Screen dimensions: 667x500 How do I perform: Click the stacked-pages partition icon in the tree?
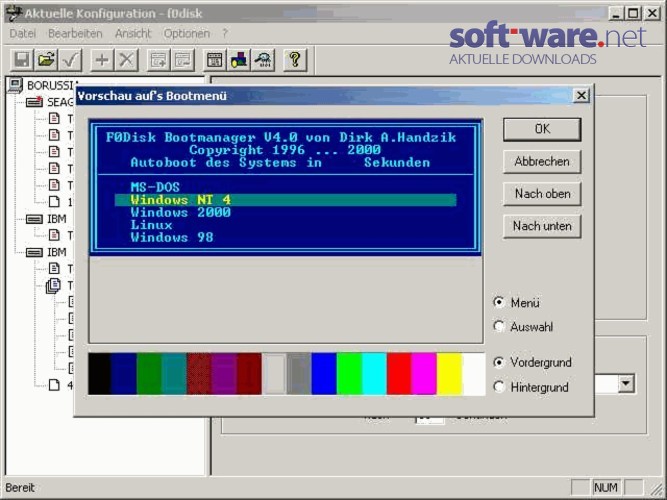click(x=53, y=286)
